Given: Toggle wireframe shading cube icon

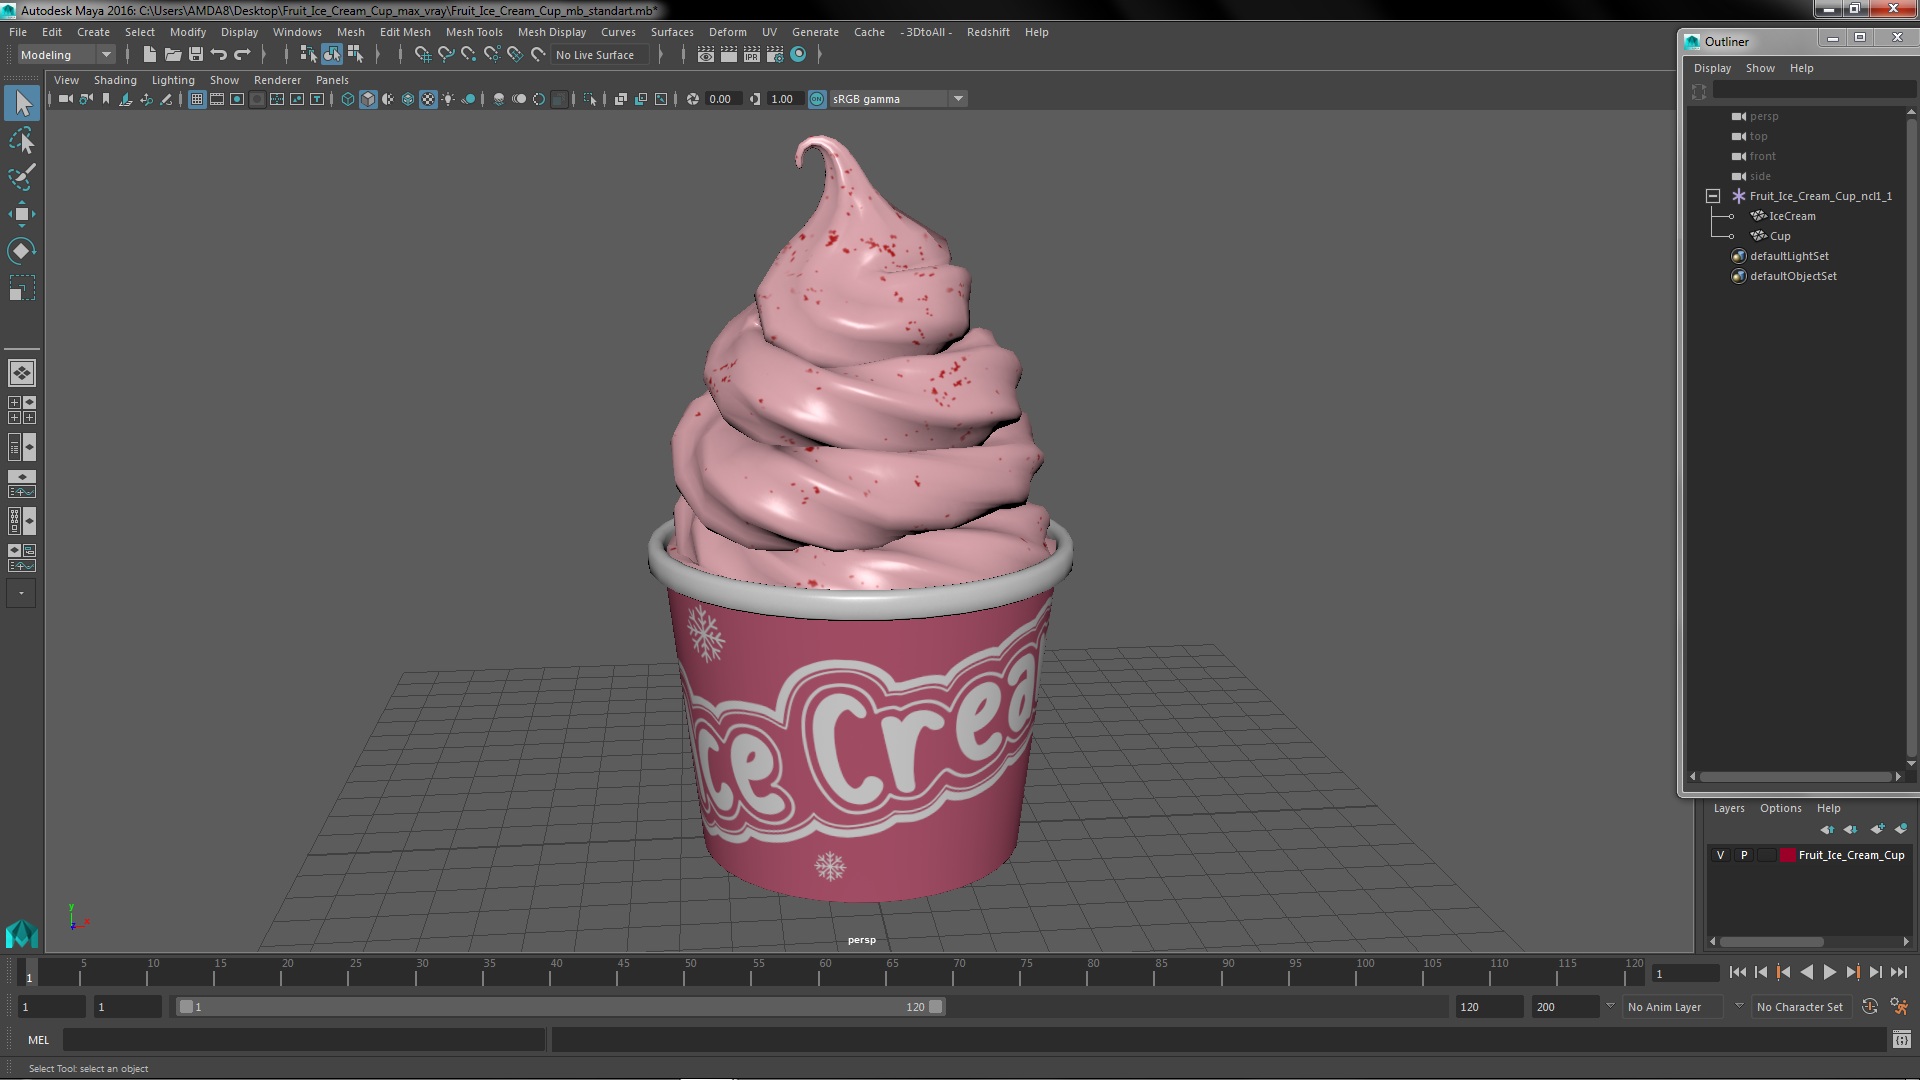Looking at the screenshot, I should point(348,99).
